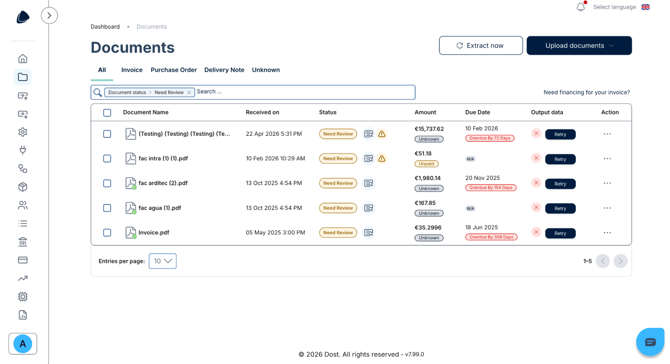Open action menu for Invoice.pdf
This screenshot has width=670, height=364.
click(x=607, y=233)
